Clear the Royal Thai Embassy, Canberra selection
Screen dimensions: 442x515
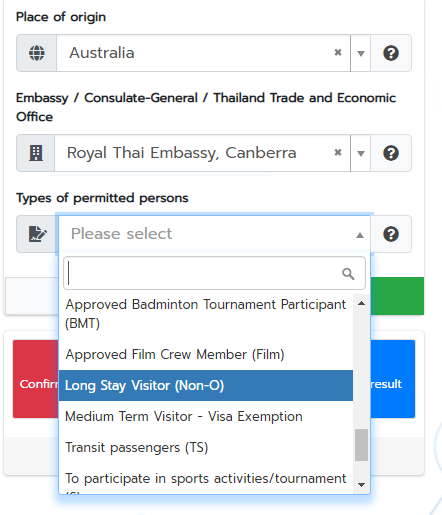click(x=338, y=152)
